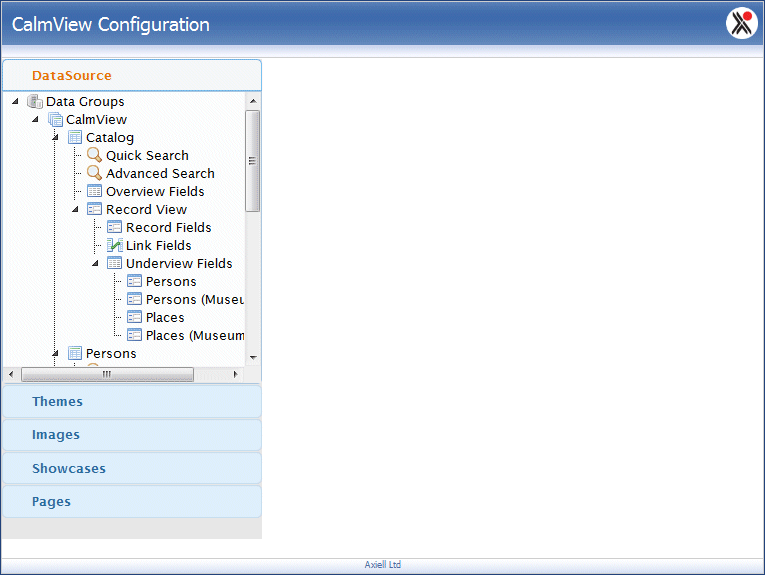Collapse the CalmView tree node
This screenshot has width=765, height=575.
[35, 119]
